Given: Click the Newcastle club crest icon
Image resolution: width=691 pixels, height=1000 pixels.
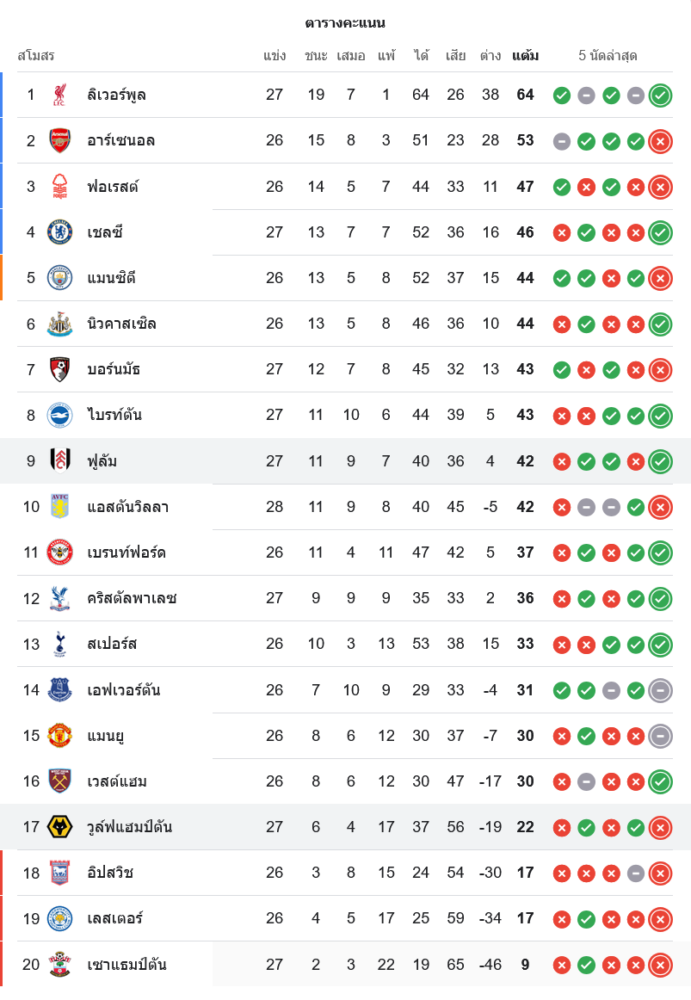Looking at the screenshot, I should pyautogui.click(x=60, y=324).
